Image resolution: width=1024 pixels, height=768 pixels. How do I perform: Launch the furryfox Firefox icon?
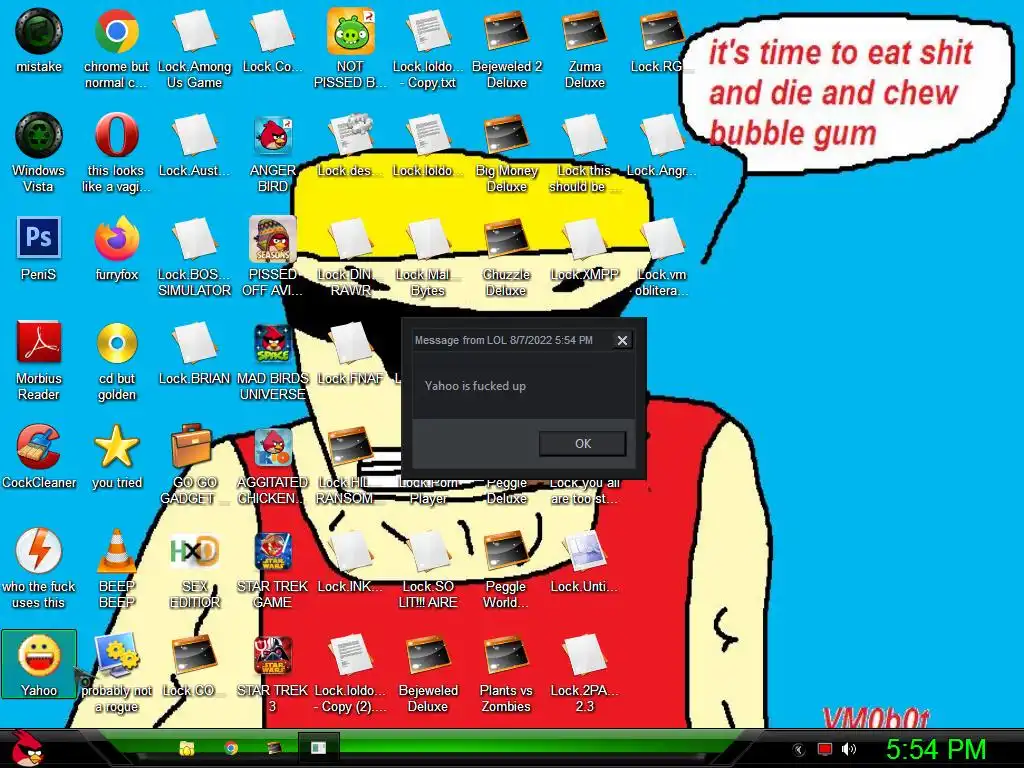point(116,249)
